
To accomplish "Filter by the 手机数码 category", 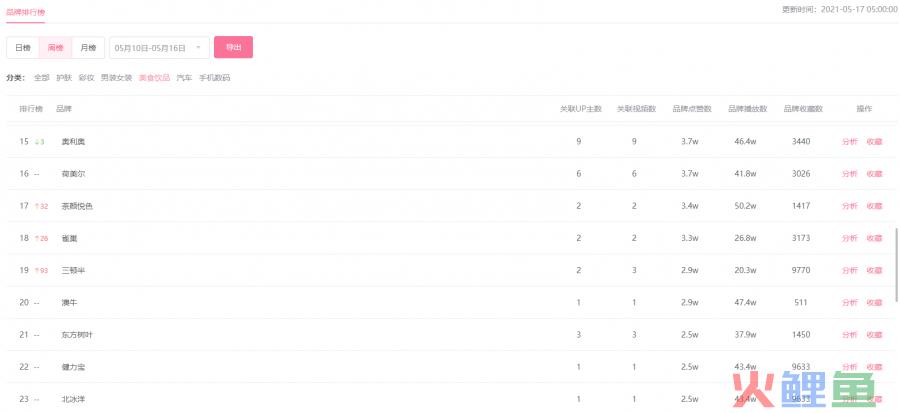I will (215, 77).
